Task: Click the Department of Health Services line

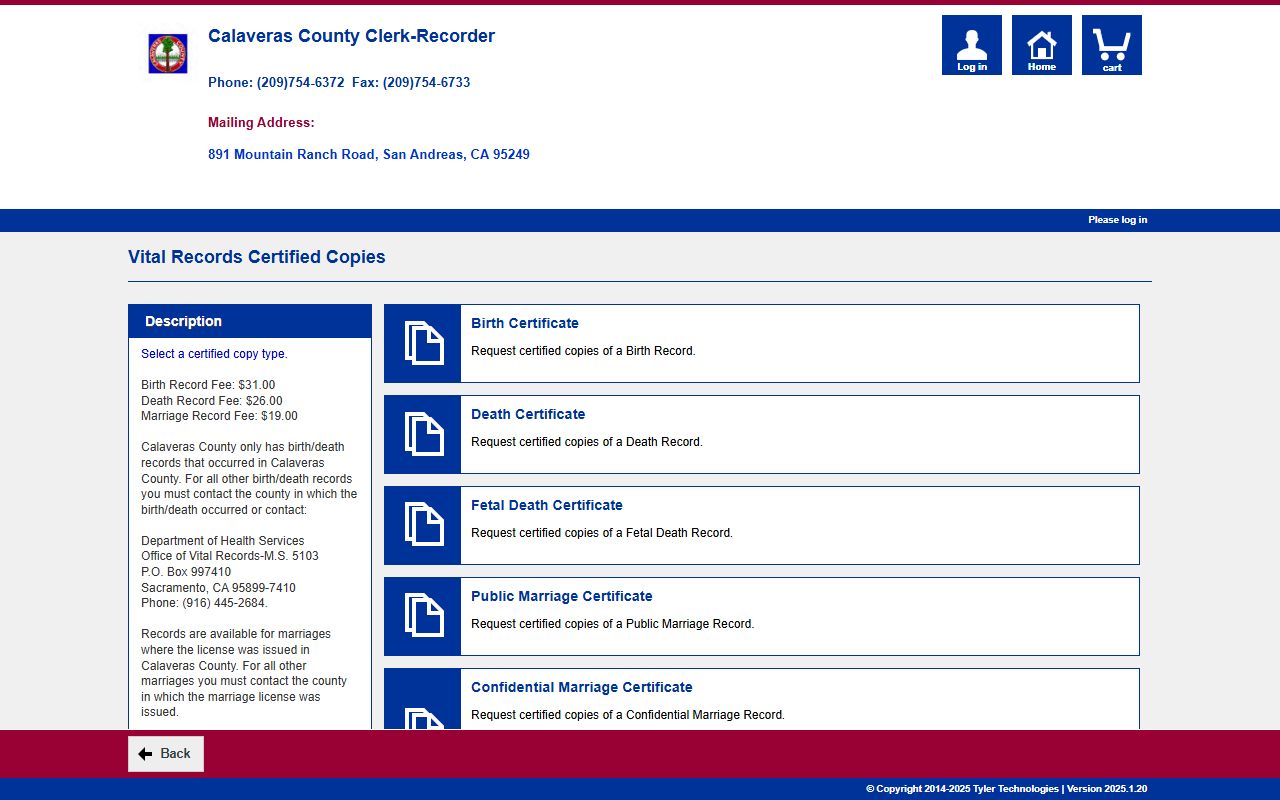Action: [223, 541]
